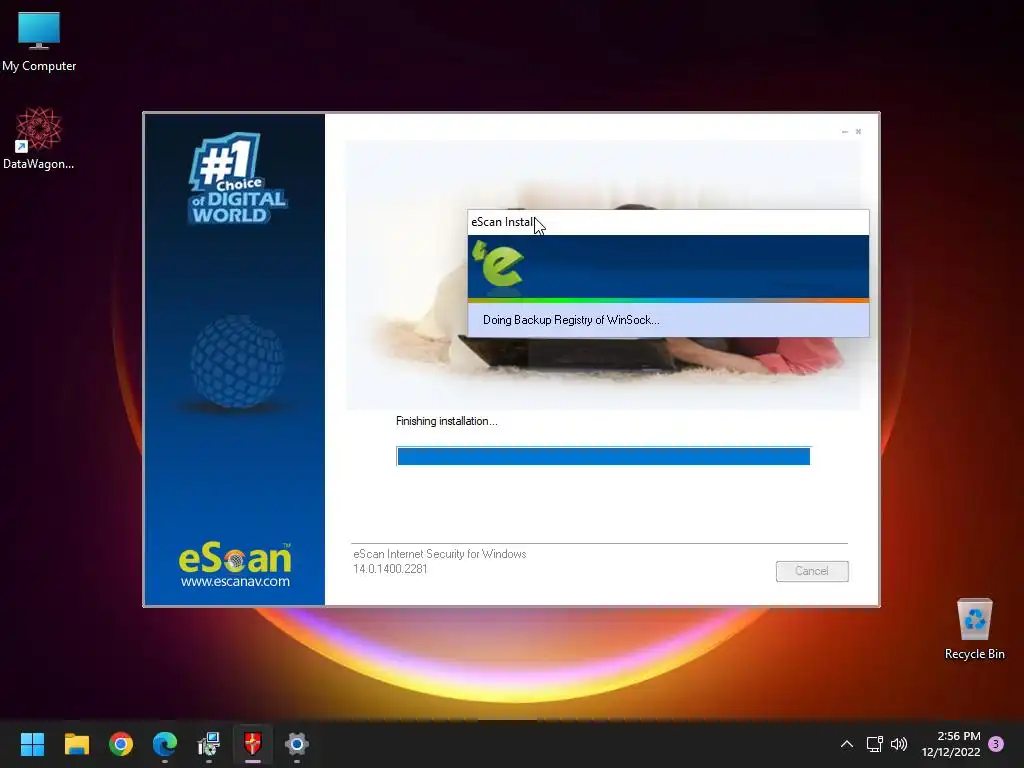Open the Settings gear taskbar icon
Viewport: 1024px width, 768px height.
click(296, 744)
